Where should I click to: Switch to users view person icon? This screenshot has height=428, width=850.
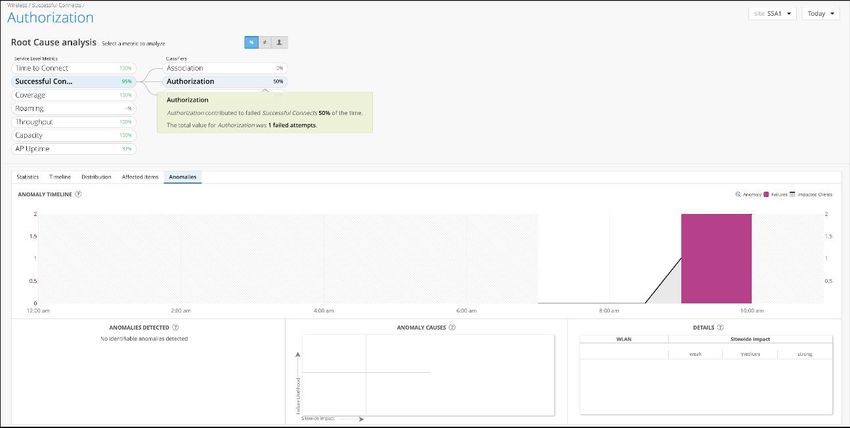pyautogui.click(x=280, y=42)
